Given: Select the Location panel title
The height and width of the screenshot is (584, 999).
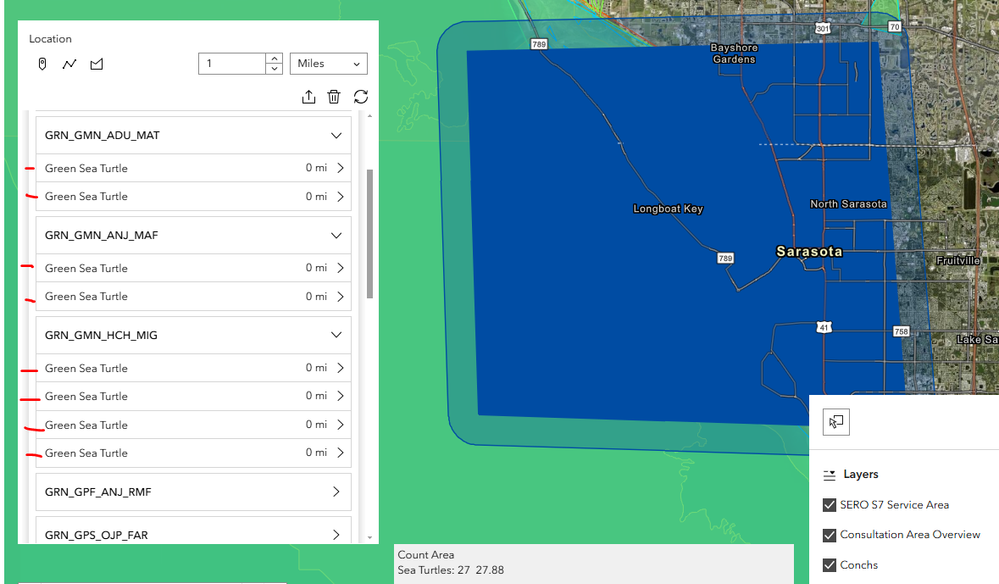Looking at the screenshot, I should (x=50, y=38).
